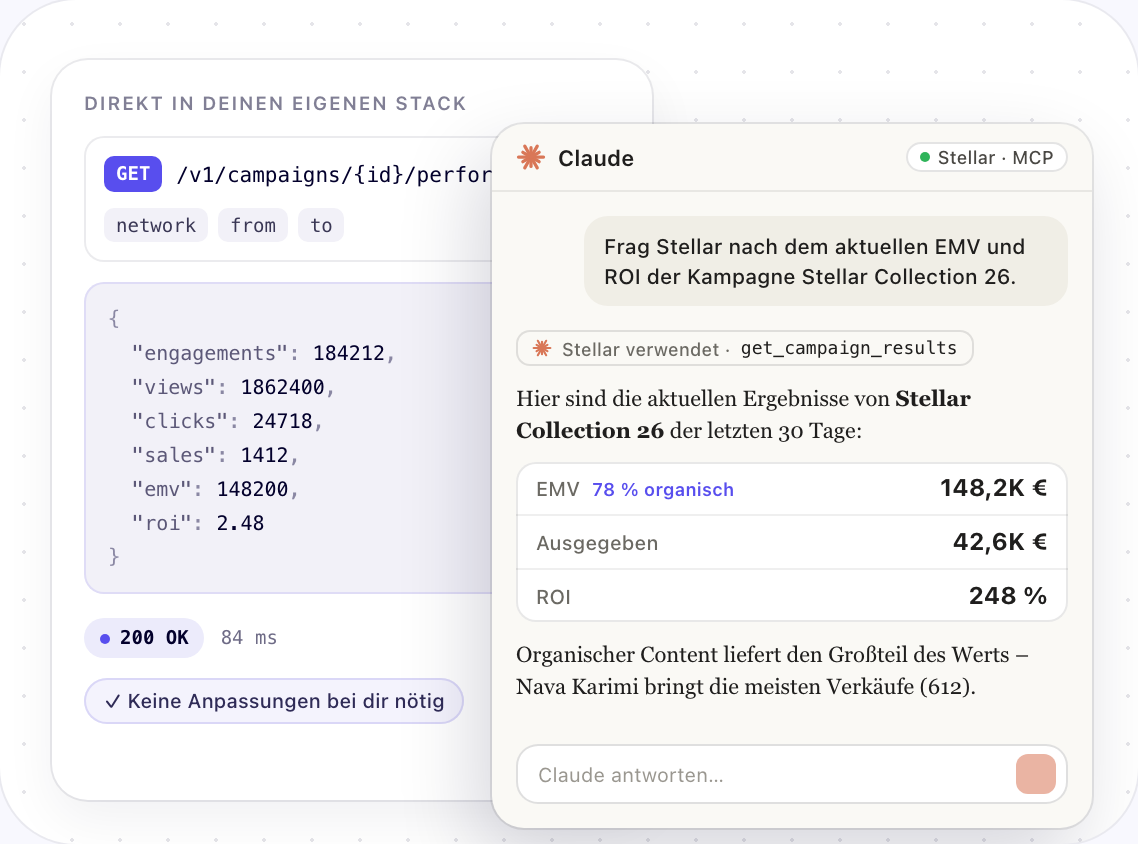This screenshot has height=844, width=1138.
Task: Select the network parameter chip
Action: (x=156, y=225)
